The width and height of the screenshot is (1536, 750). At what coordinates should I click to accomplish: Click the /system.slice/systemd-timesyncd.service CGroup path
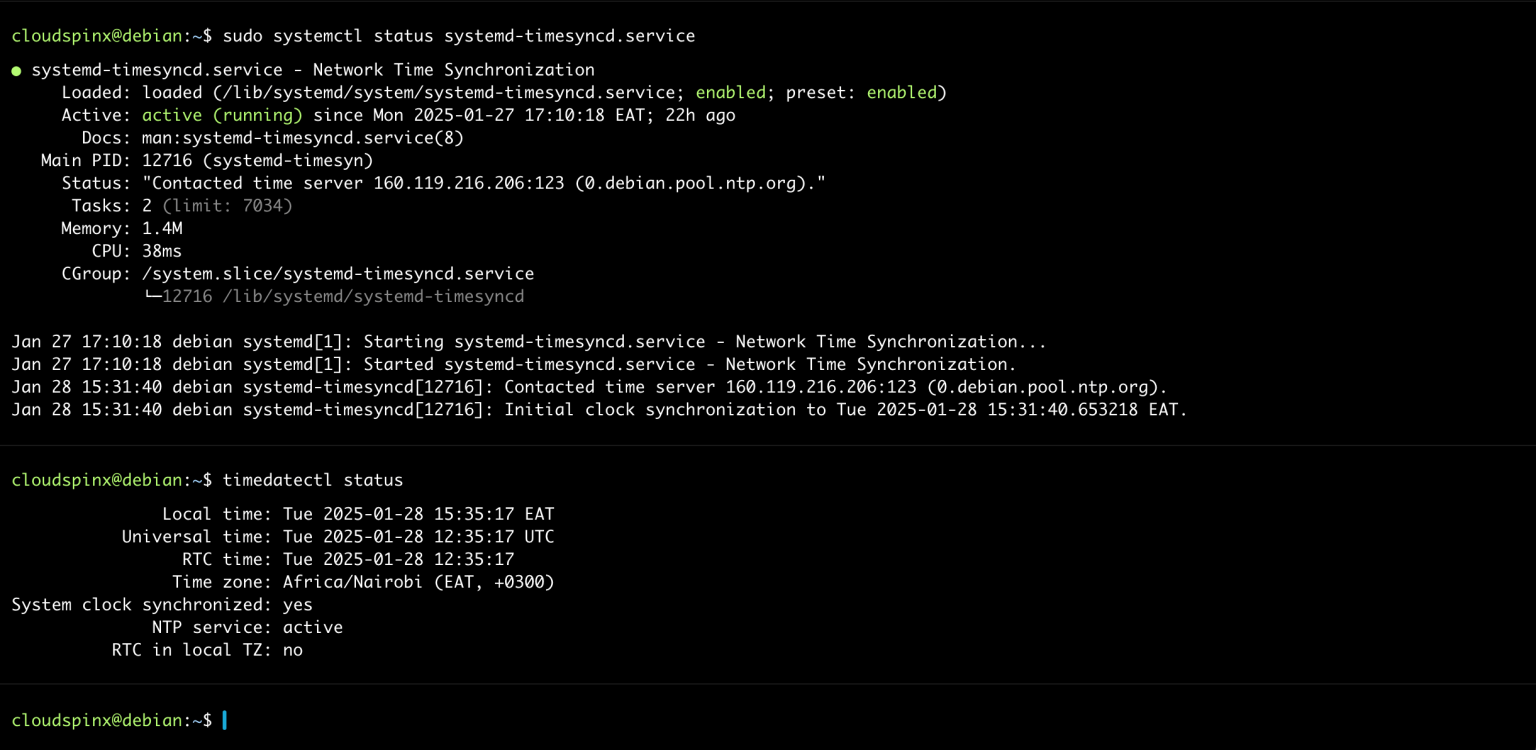pyautogui.click(x=338, y=274)
